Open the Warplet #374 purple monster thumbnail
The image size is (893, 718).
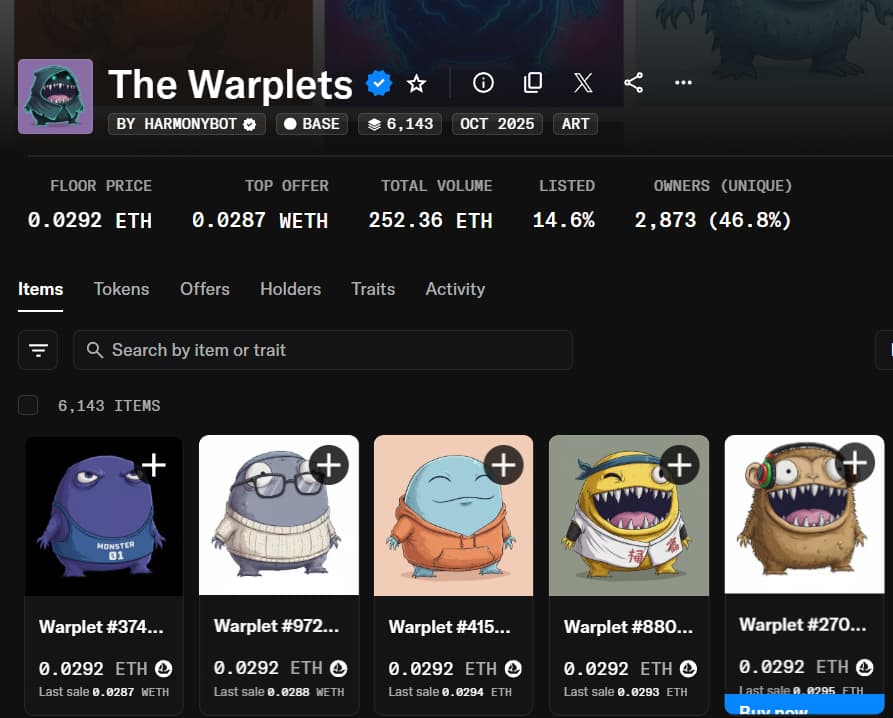click(x=104, y=516)
